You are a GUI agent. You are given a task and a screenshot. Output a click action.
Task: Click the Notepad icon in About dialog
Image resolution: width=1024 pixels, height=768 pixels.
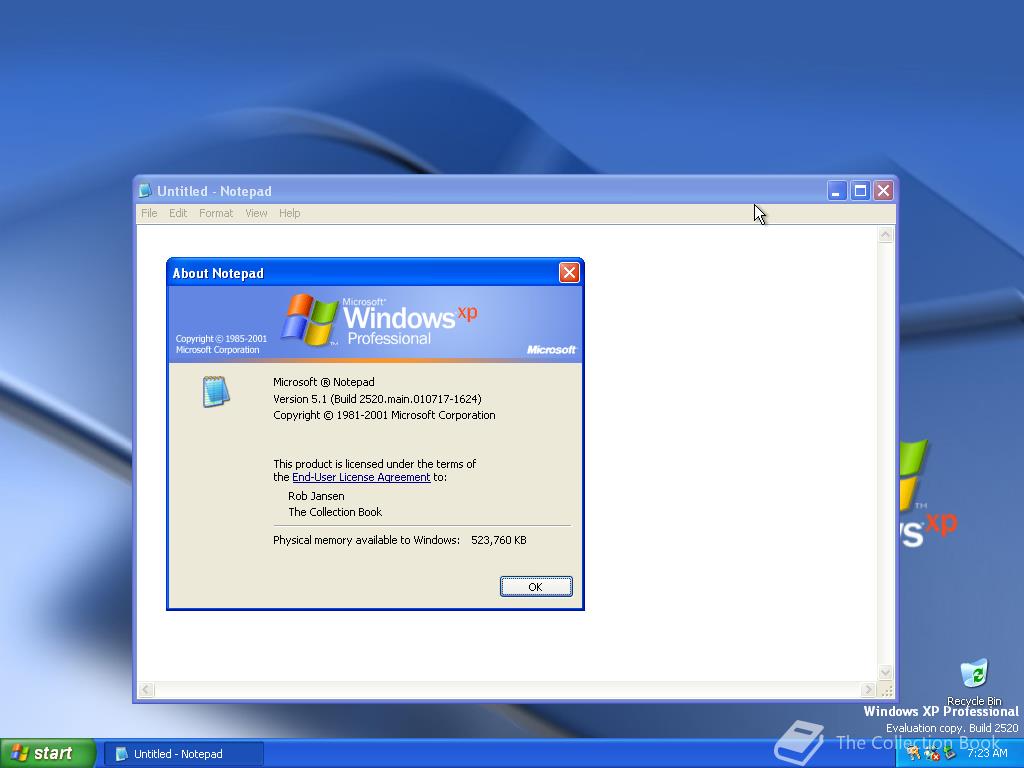tap(216, 391)
